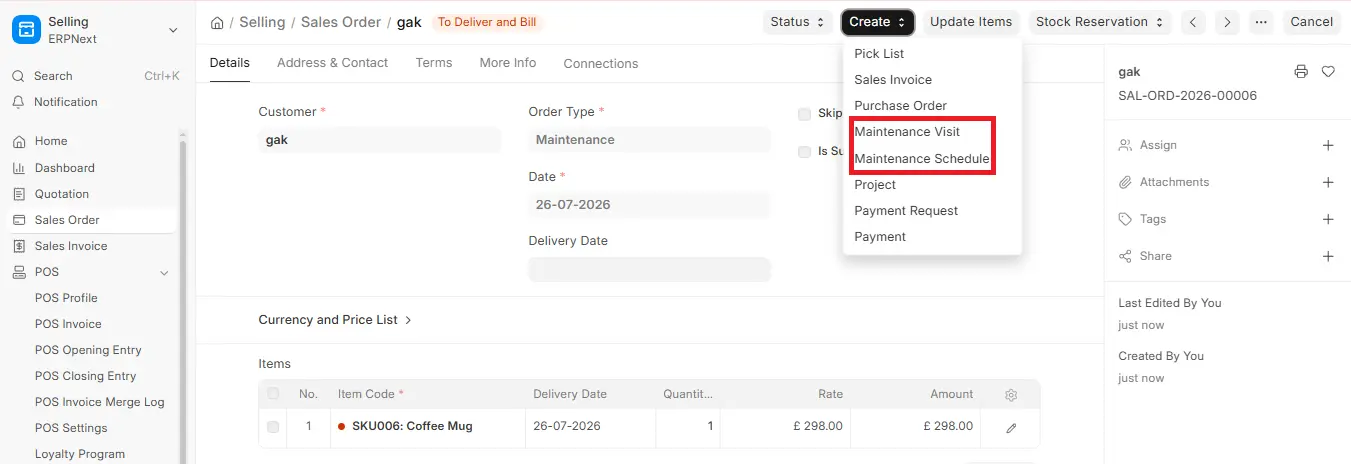Expand the Currency and Price List section
1351x464 pixels.
[x=335, y=320]
